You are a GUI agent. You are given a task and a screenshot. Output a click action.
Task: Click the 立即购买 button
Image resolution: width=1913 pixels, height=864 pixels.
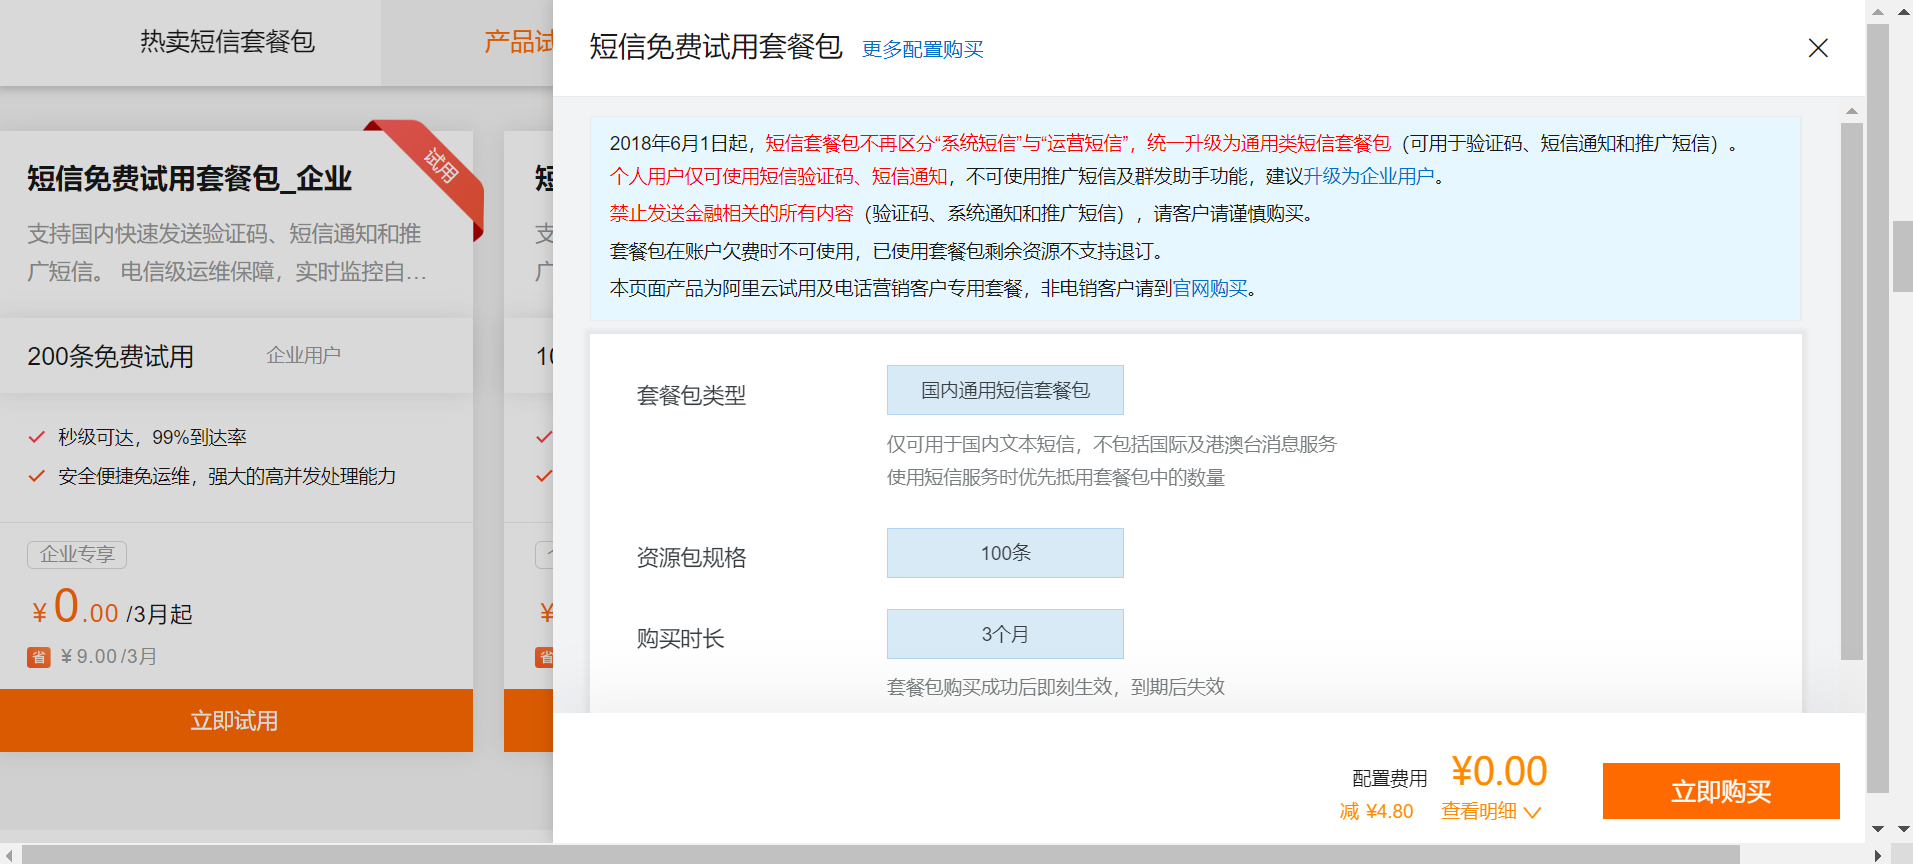pos(1721,791)
